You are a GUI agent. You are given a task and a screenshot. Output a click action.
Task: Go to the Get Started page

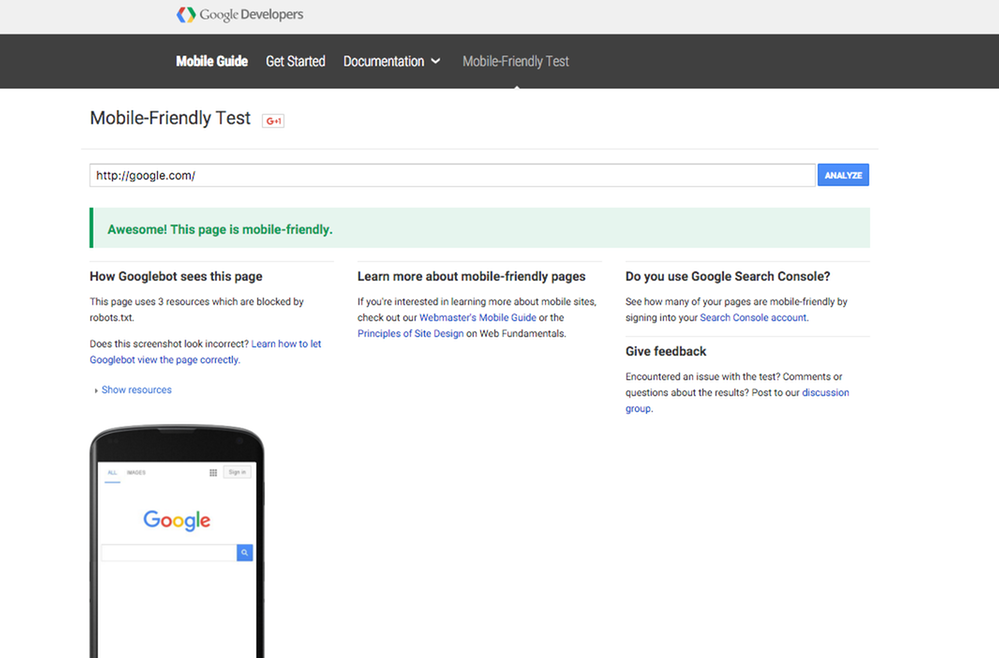pyautogui.click(x=295, y=61)
